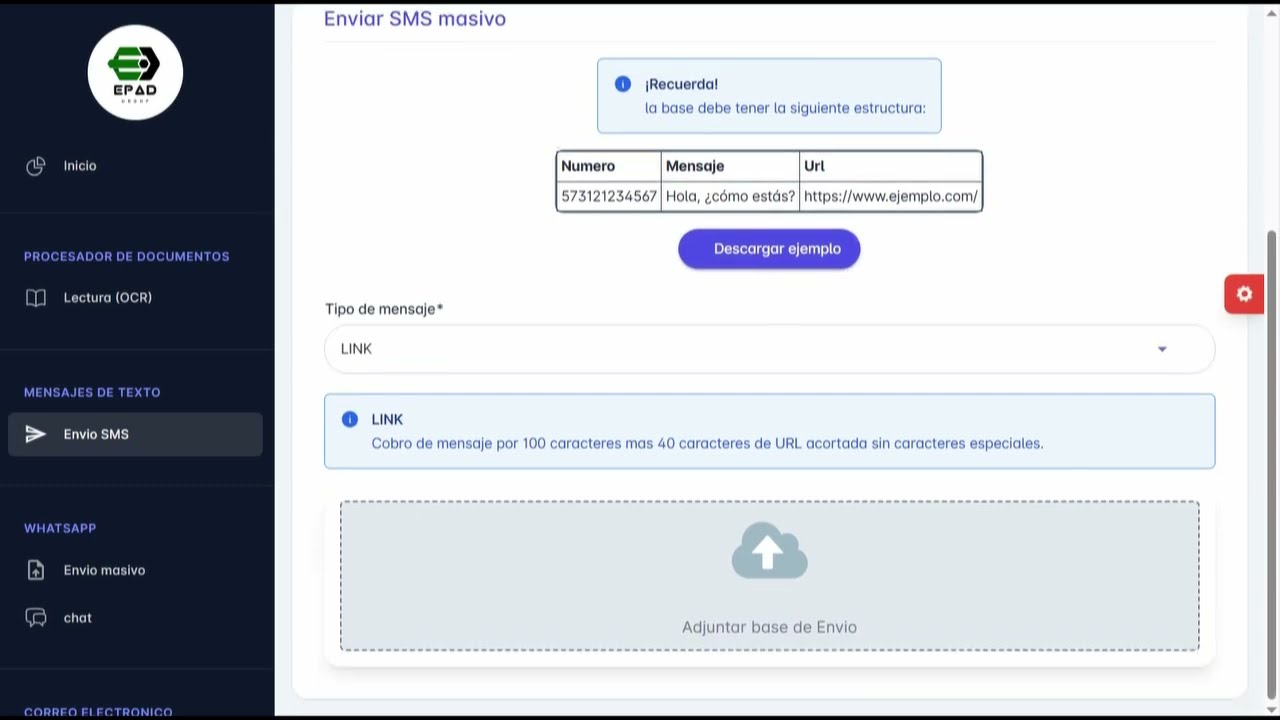Click the Envio masivo upload file icon
The height and width of the screenshot is (720, 1280).
coord(36,570)
